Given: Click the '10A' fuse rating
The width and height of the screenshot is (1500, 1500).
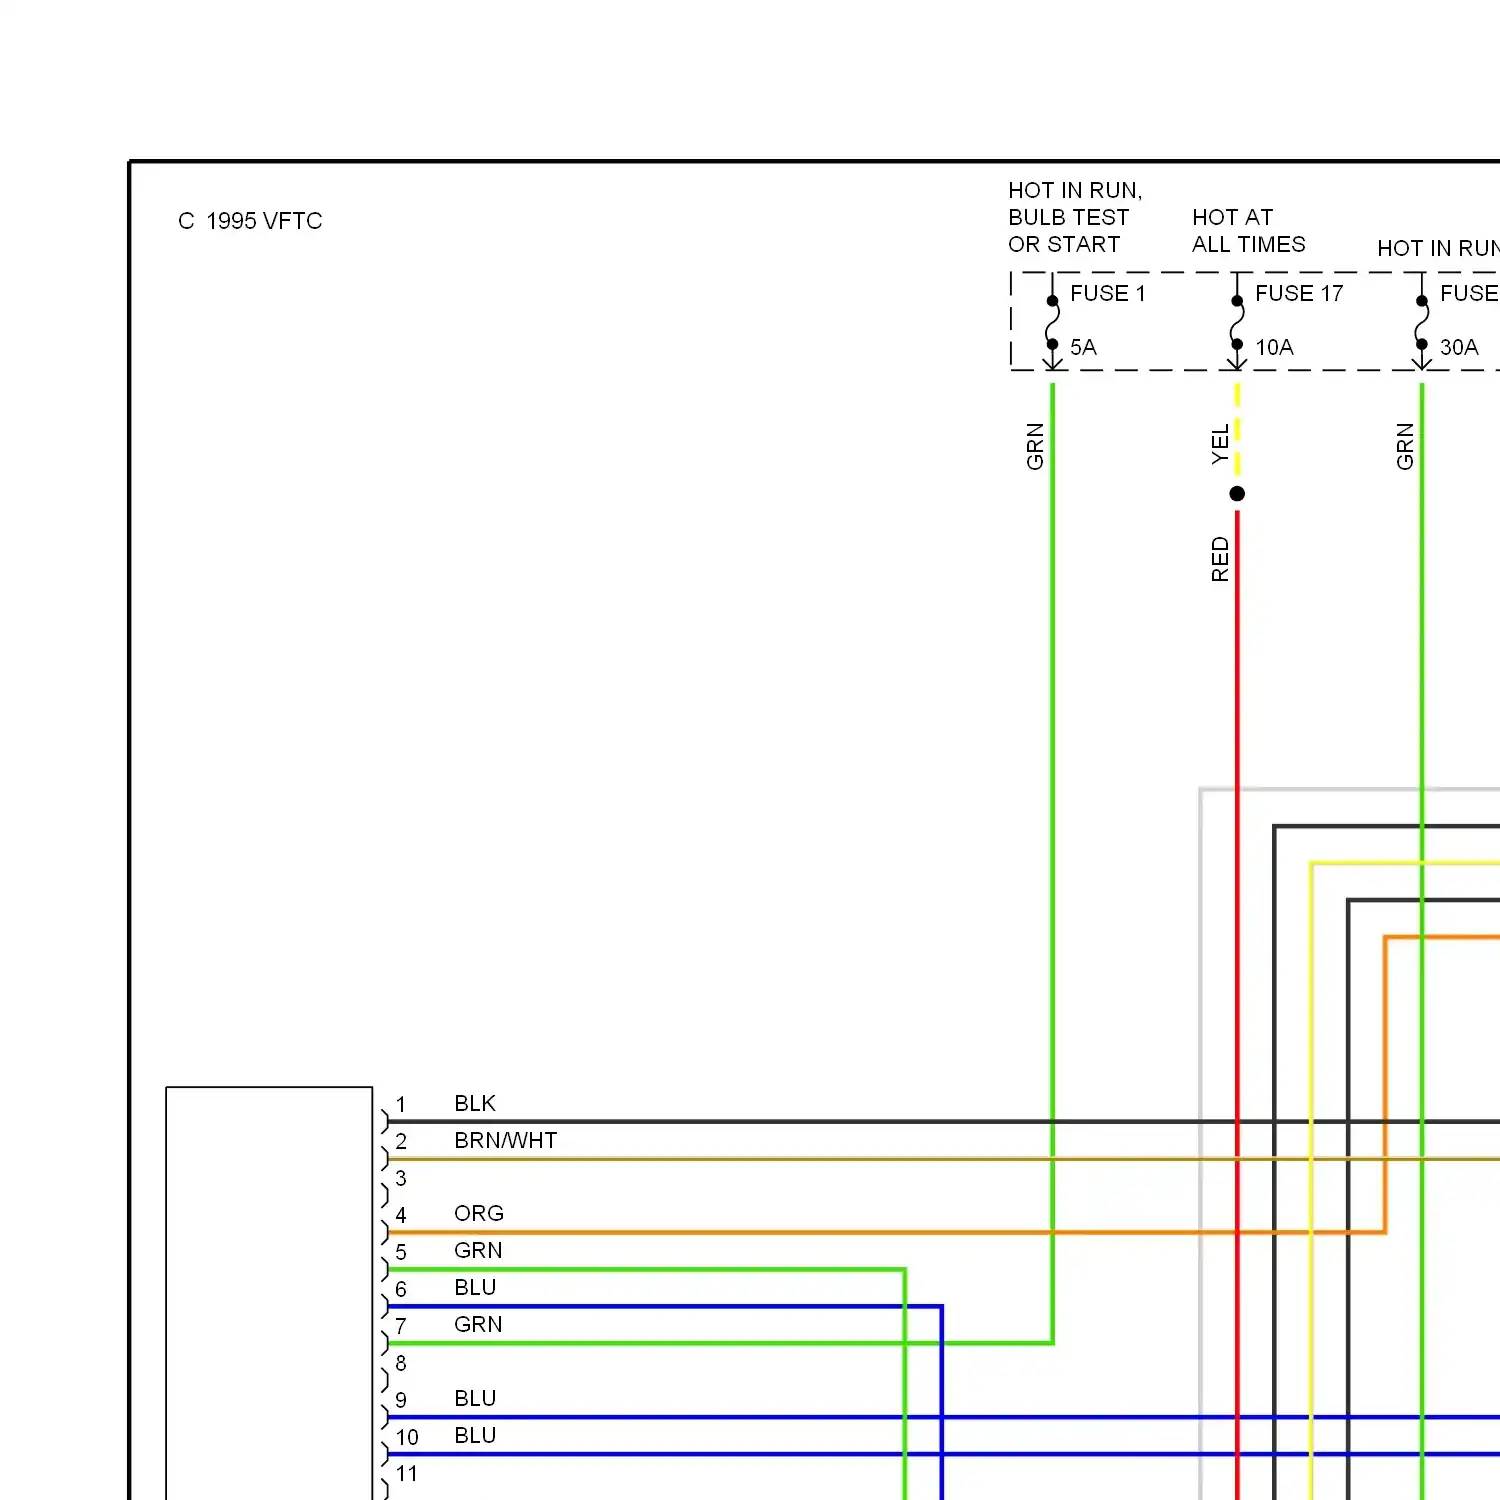Looking at the screenshot, I should tap(1274, 347).
